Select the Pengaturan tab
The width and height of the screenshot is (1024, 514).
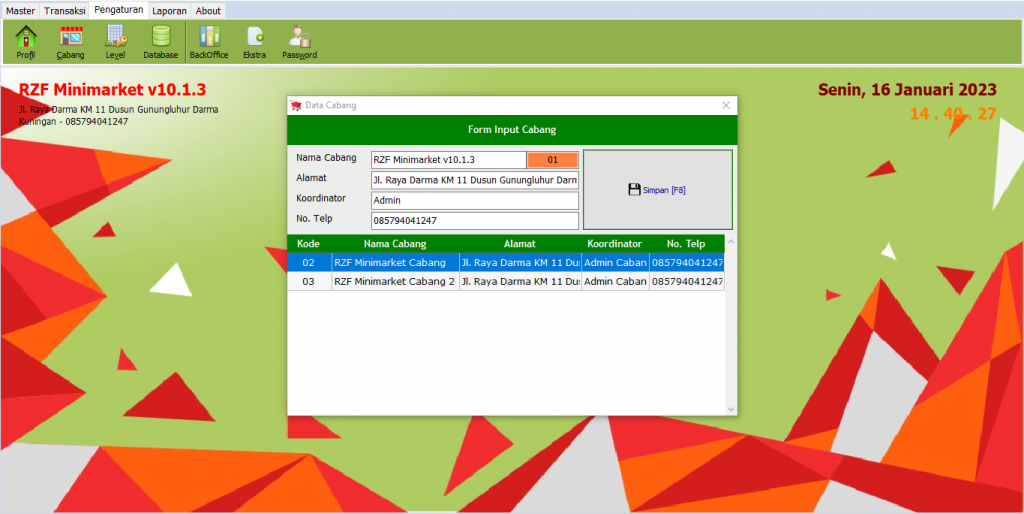click(119, 10)
